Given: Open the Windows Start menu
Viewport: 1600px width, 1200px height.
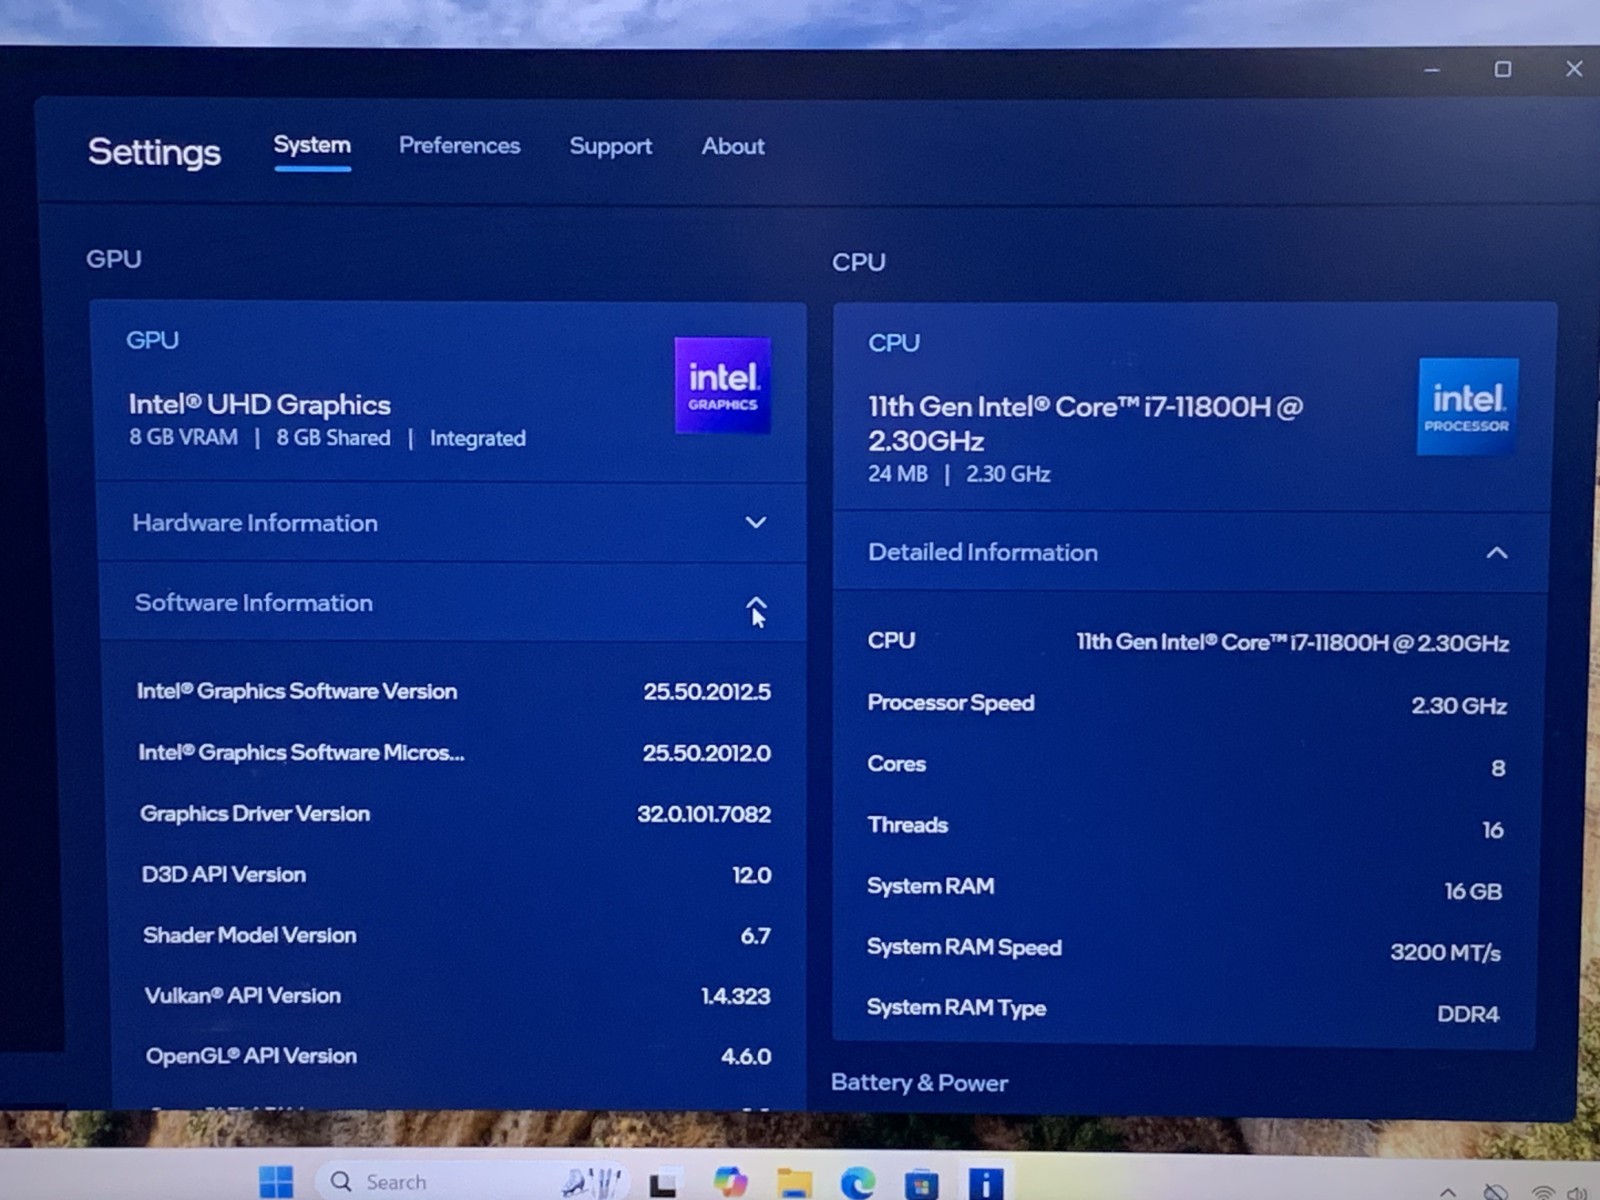Looking at the screenshot, I should pos(276,1182).
